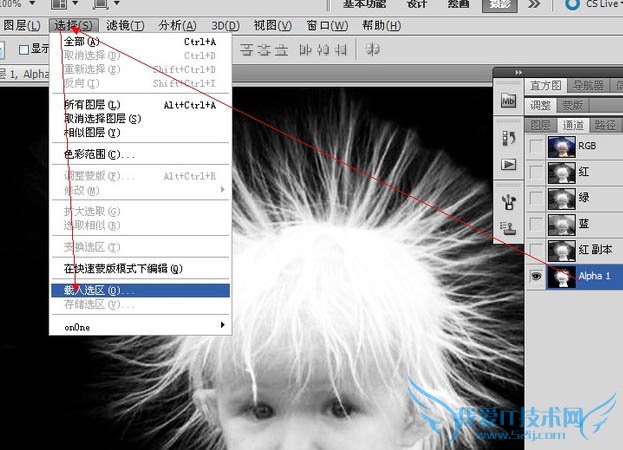Open the Brush Presets dock icon
The height and width of the screenshot is (450, 623).
(509, 202)
